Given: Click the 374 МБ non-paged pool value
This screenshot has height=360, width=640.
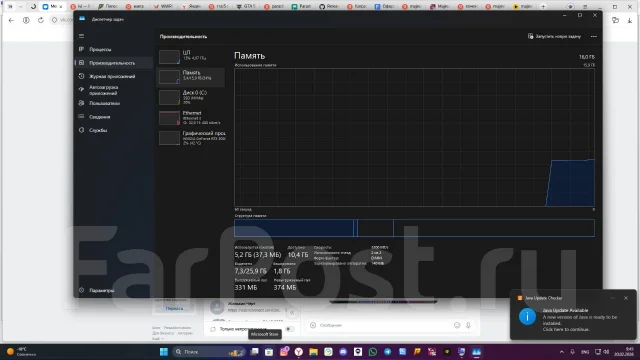Looking at the screenshot, I should tap(285, 287).
